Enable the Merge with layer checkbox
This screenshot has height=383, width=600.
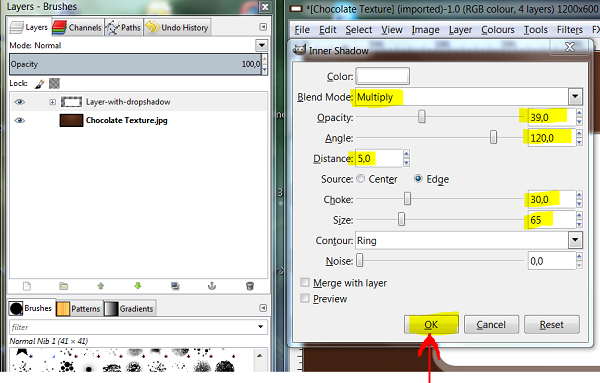click(305, 283)
